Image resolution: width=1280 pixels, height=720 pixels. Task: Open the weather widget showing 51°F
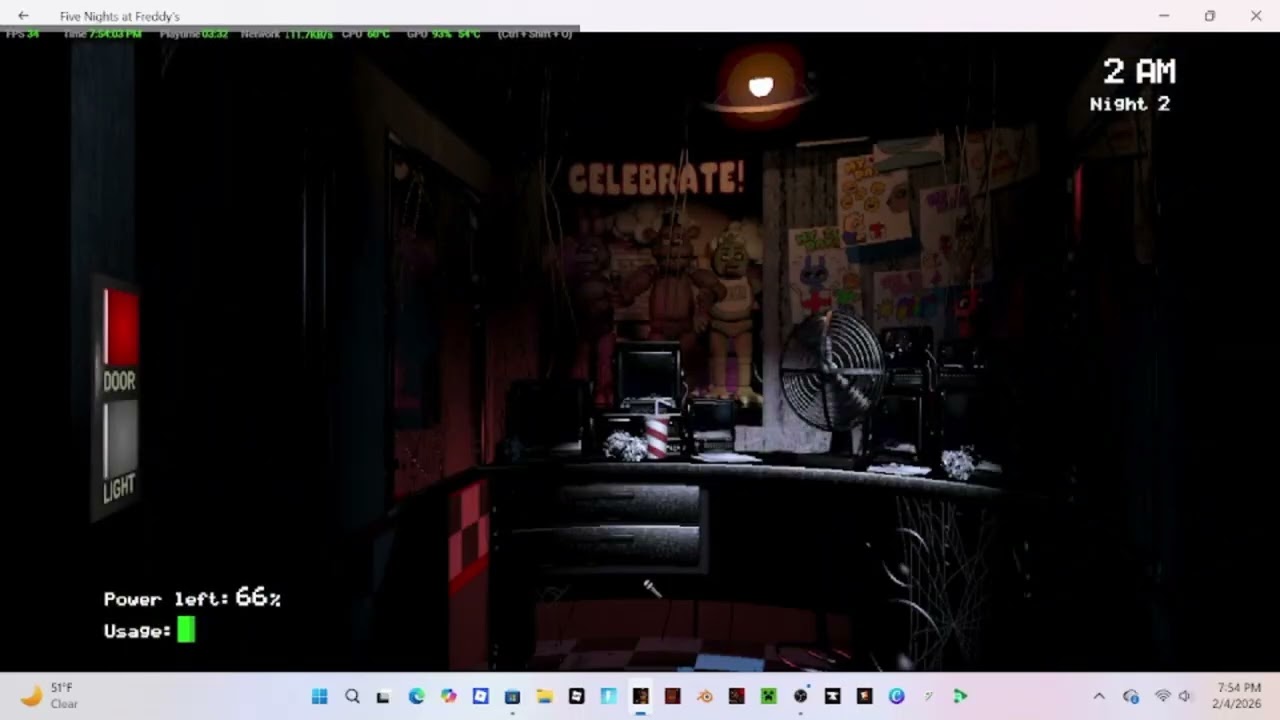tap(50, 696)
